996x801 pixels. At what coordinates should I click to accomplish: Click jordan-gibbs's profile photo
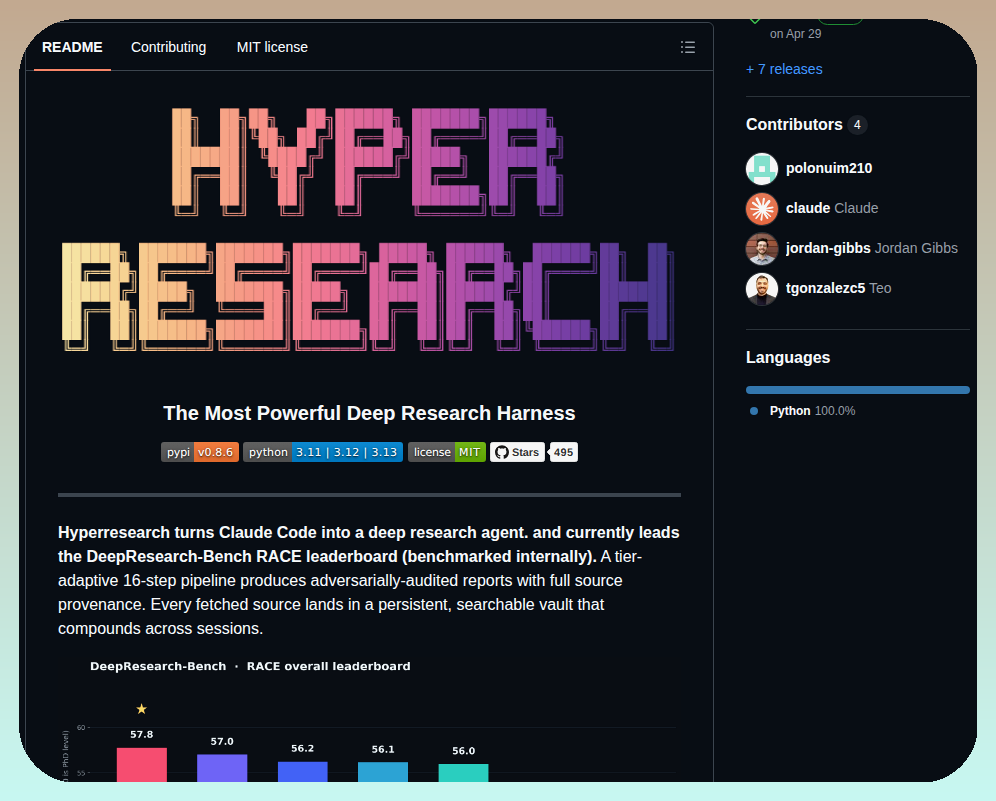click(762, 248)
